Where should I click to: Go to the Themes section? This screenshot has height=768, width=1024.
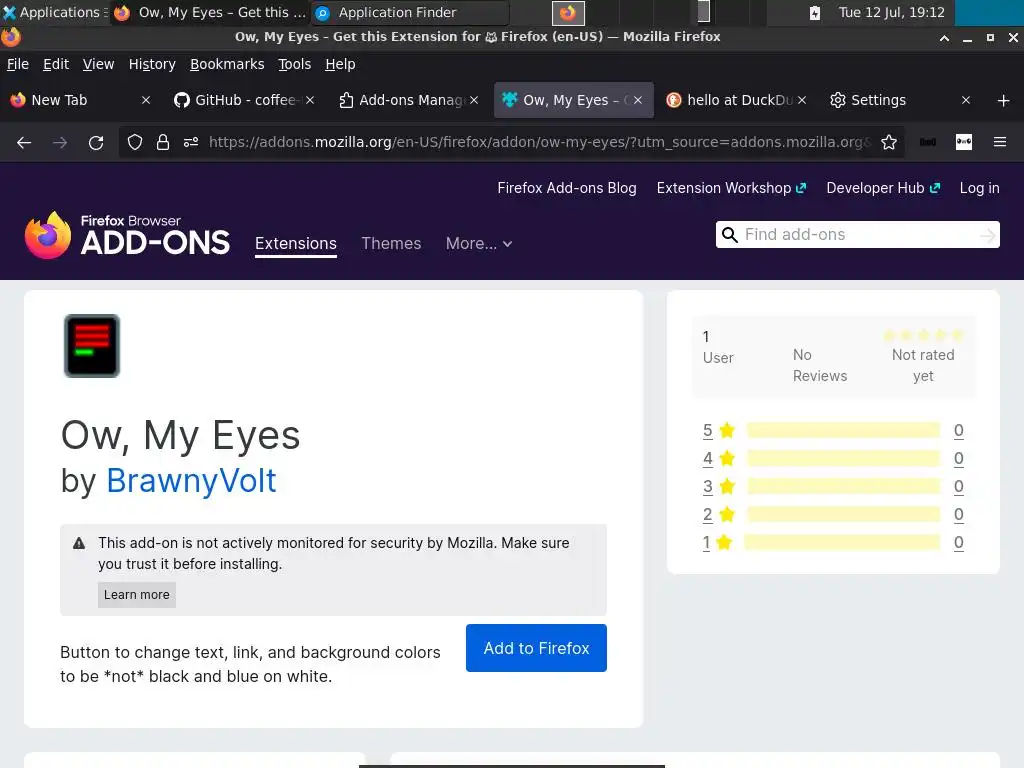point(391,244)
